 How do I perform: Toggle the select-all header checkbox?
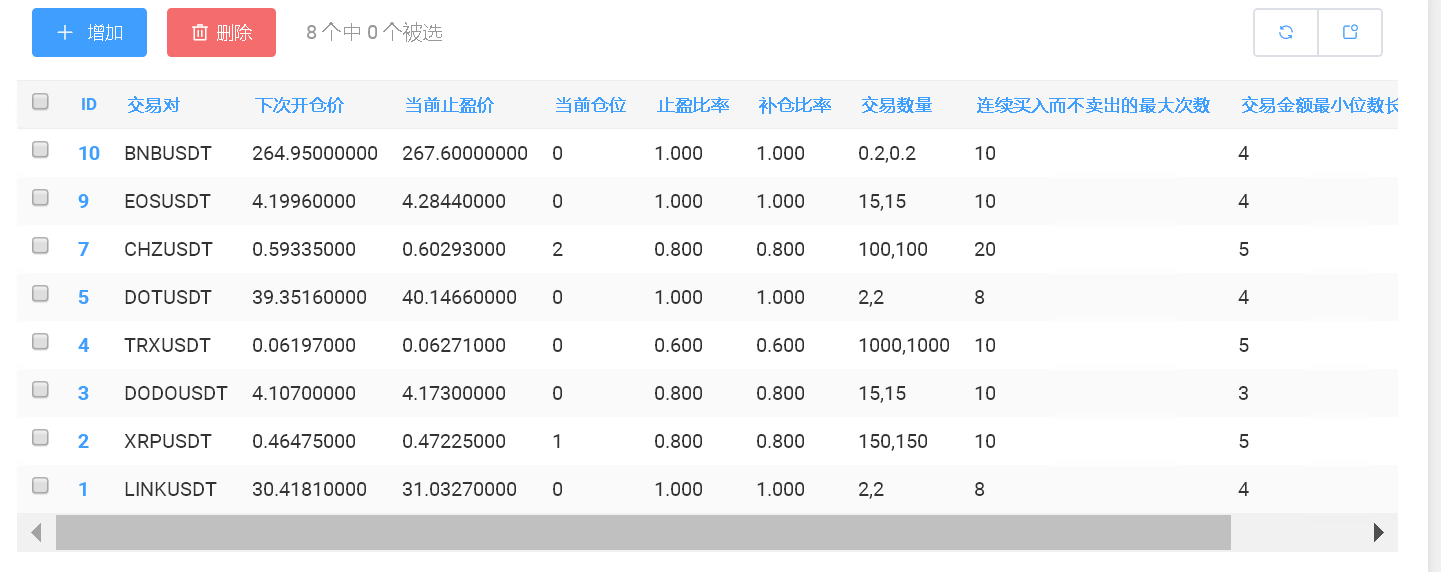40,102
